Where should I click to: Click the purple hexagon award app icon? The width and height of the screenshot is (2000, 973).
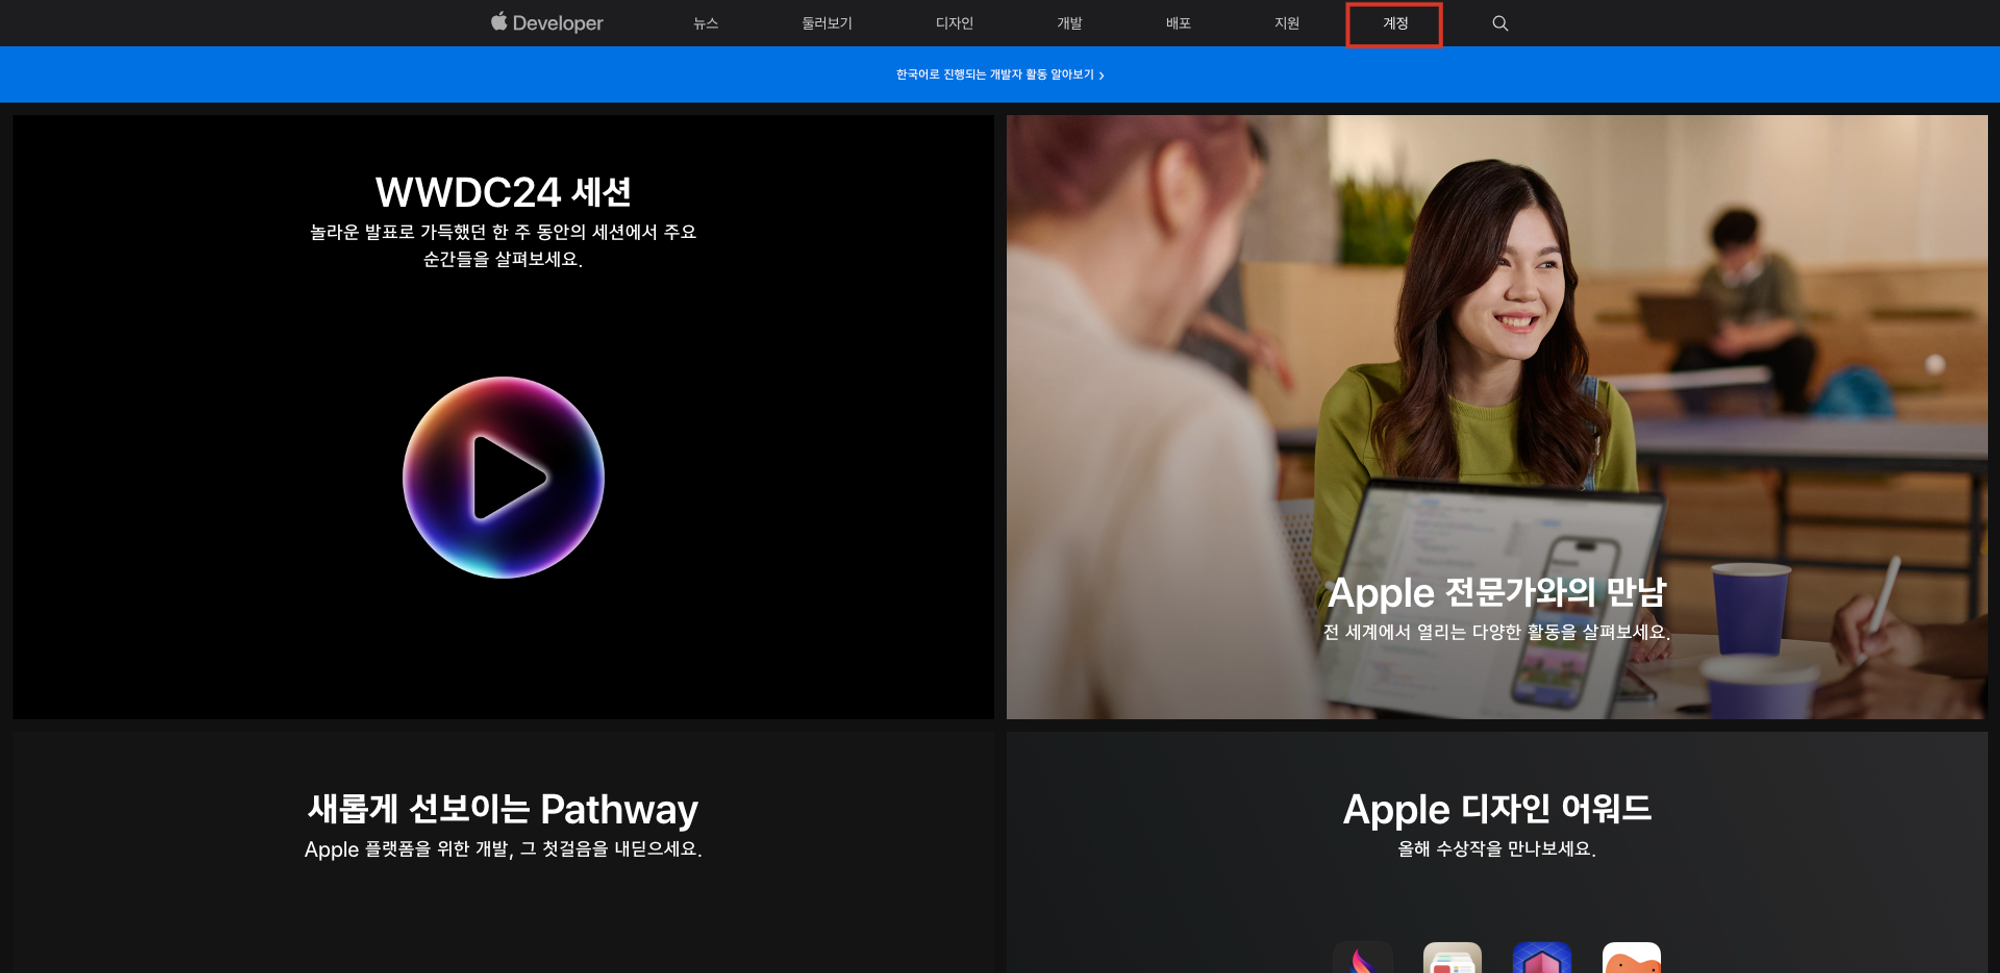(x=1542, y=957)
